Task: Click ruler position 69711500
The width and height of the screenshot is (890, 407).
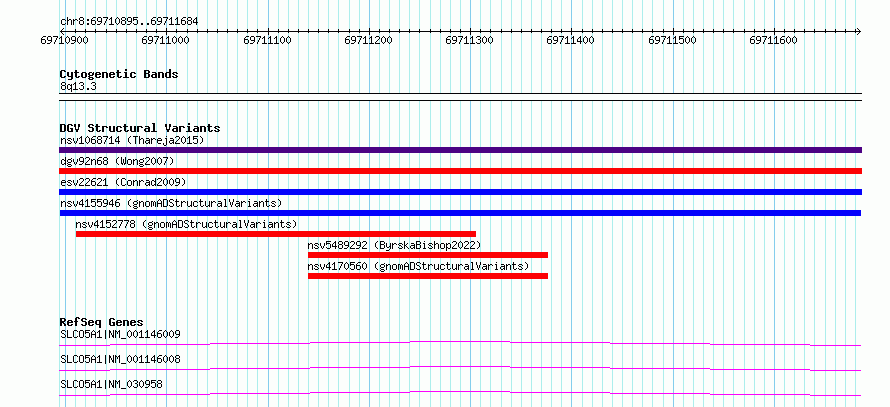Action: (673, 40)
